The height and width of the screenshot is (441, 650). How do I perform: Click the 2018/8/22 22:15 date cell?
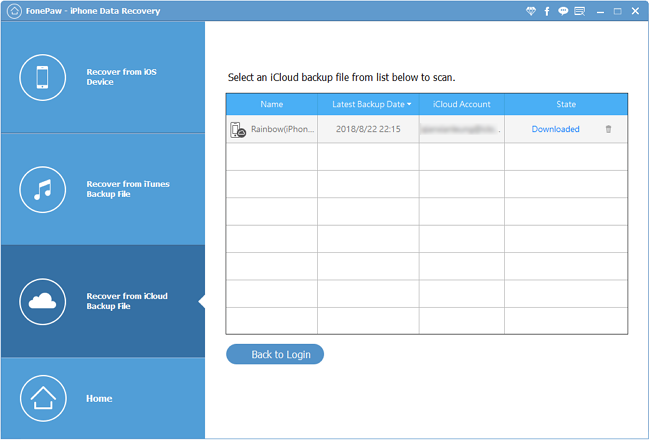[x=368, y=129]
